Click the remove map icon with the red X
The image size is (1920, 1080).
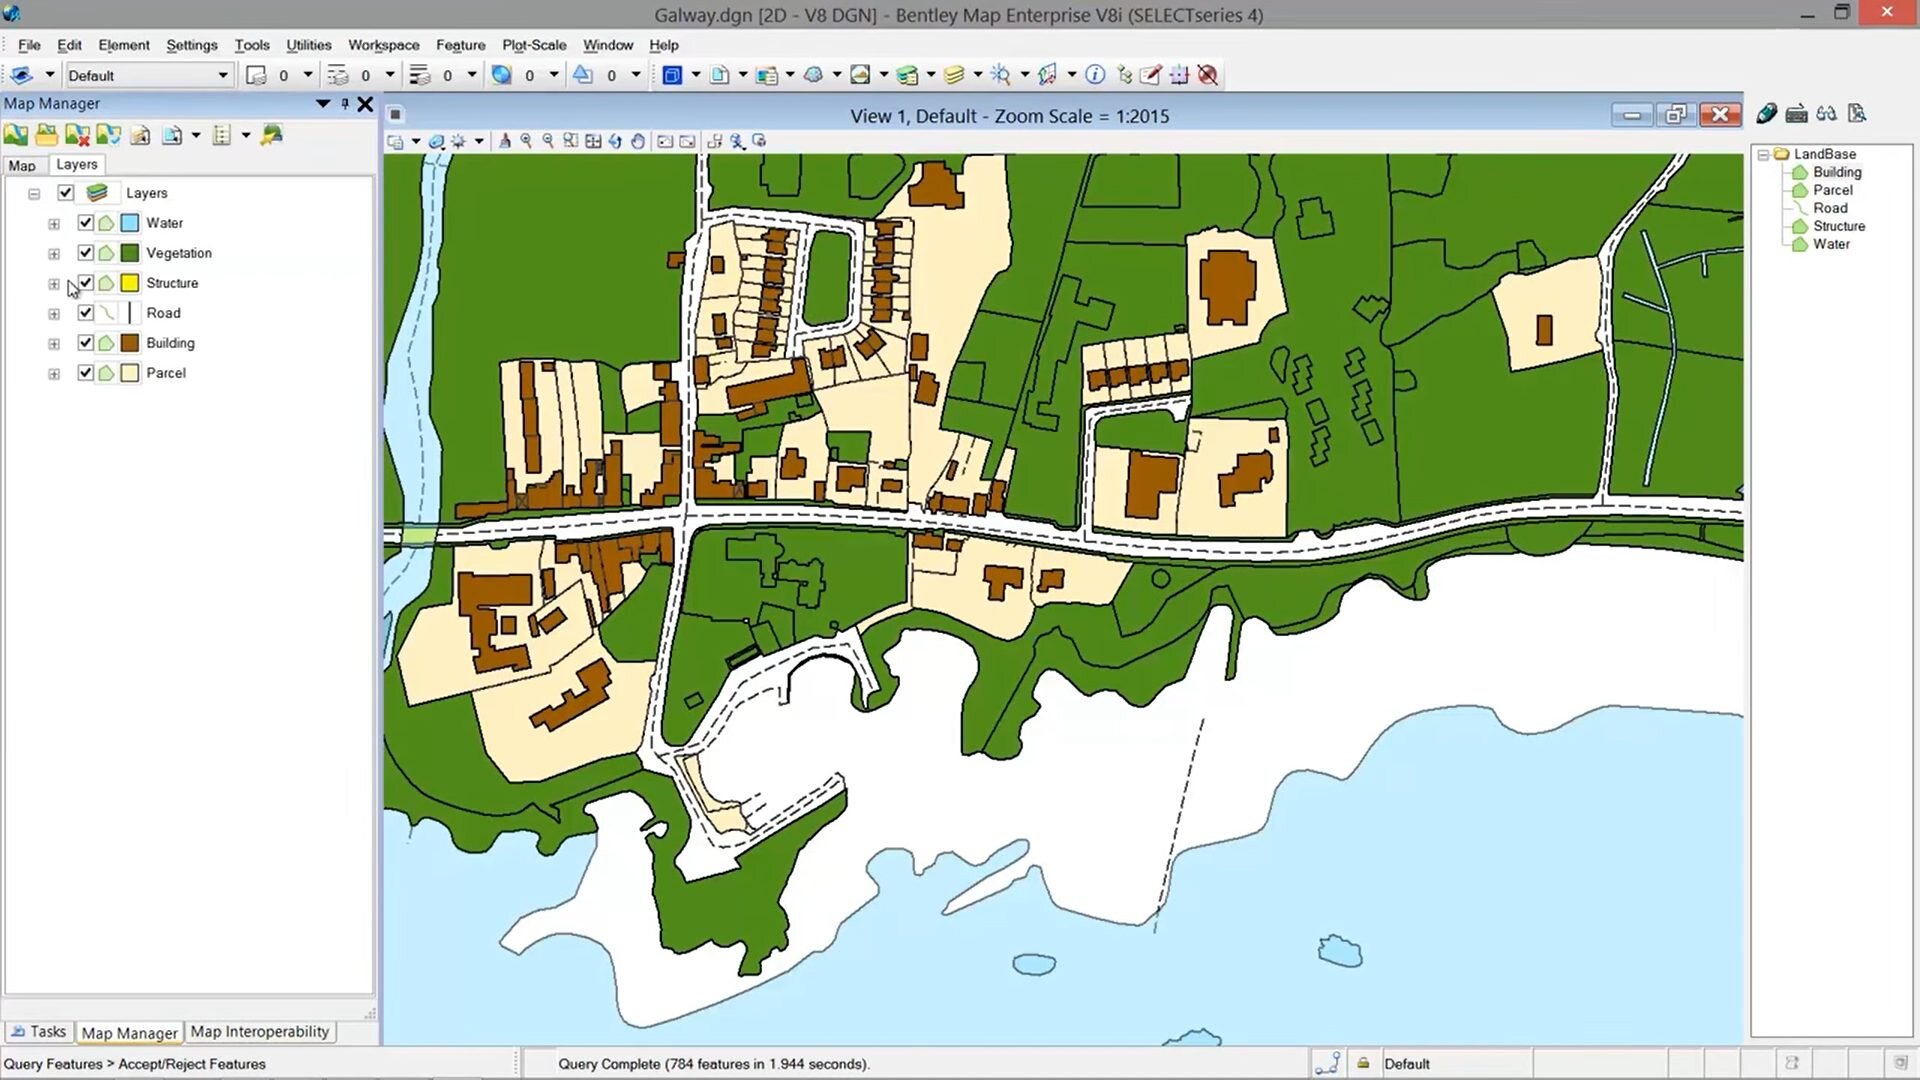tap(77, 135)
